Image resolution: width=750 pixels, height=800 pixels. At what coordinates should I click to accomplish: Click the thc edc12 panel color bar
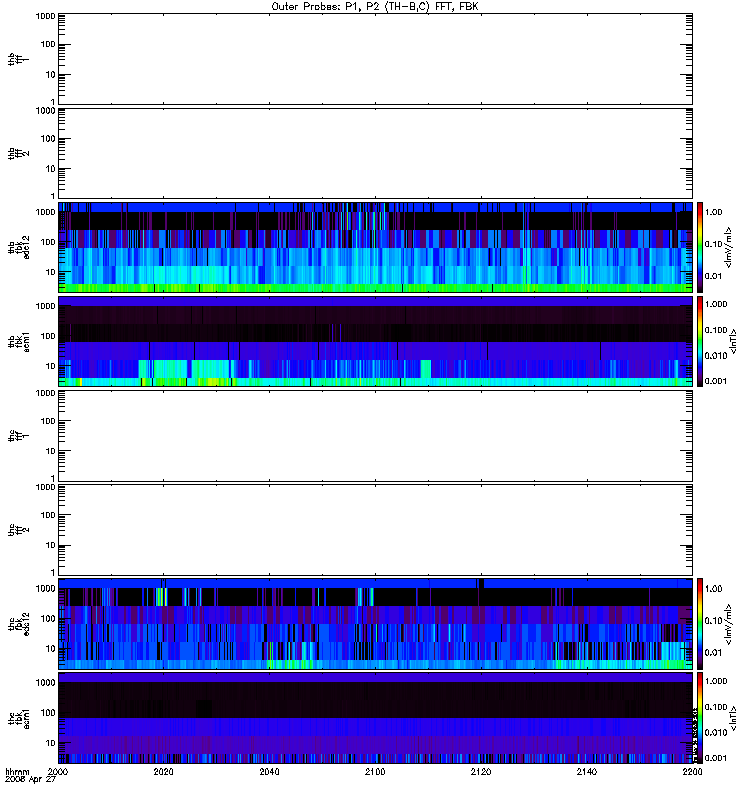coord(700,624)
